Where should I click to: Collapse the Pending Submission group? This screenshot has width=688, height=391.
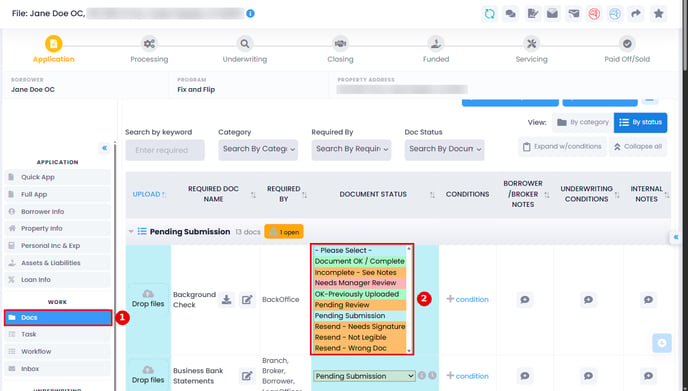click(131, 232)
